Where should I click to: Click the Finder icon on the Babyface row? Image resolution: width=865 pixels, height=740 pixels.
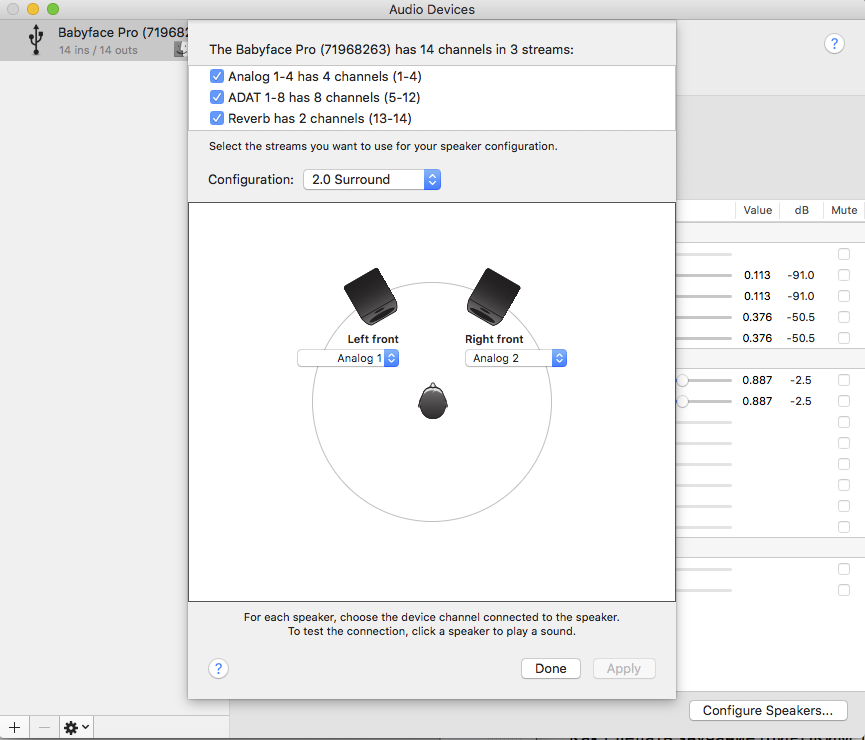(x=181, y=50)
